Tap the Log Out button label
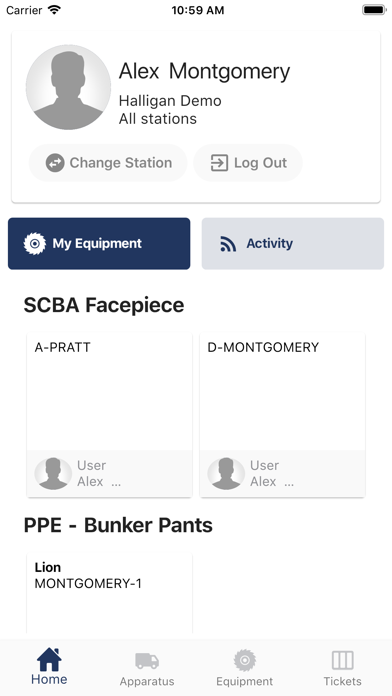This screenshot has width=392, height=696. tap(261, 163)
